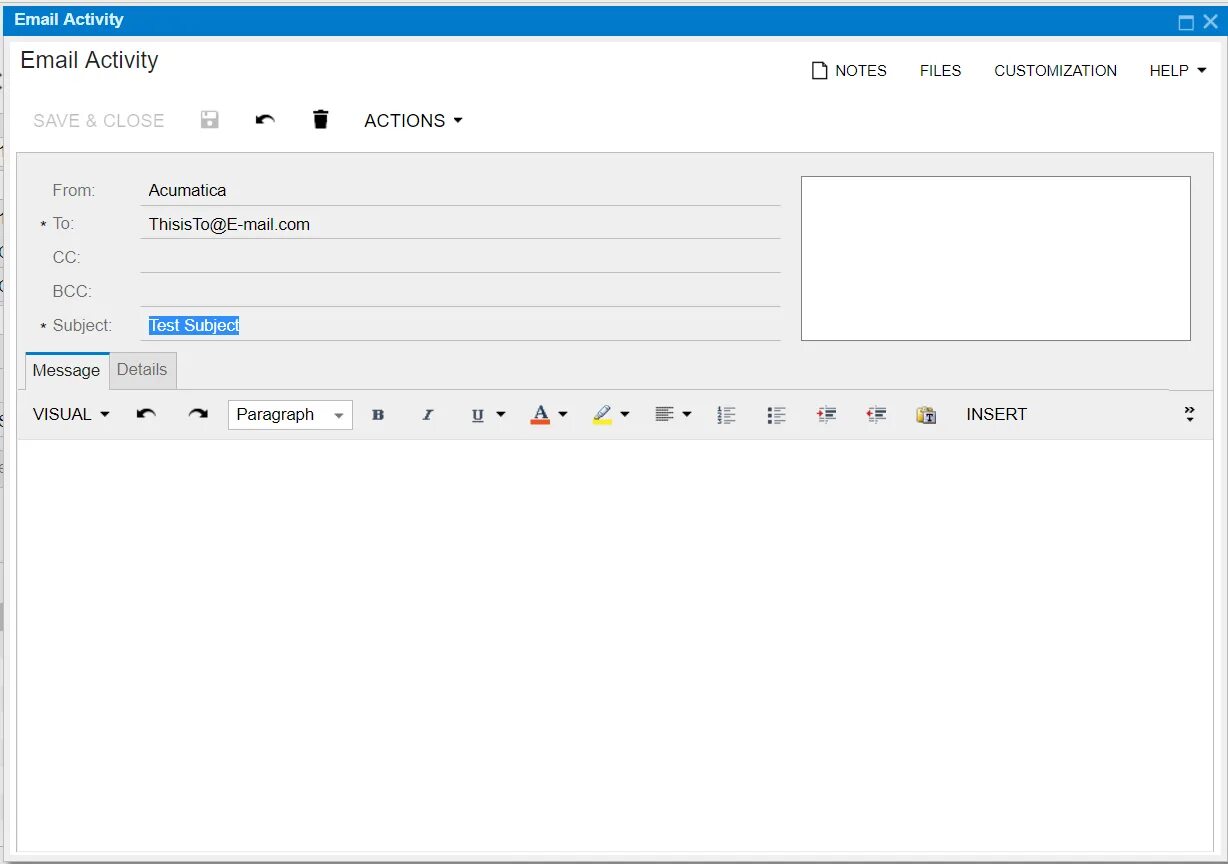Click the Delete trash can icon

(x=320, y=120)
